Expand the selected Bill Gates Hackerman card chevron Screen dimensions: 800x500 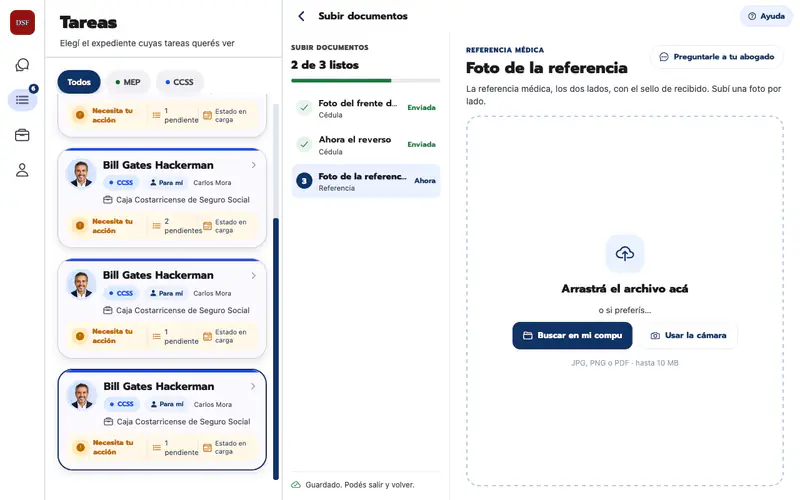(x=254, y=386)
